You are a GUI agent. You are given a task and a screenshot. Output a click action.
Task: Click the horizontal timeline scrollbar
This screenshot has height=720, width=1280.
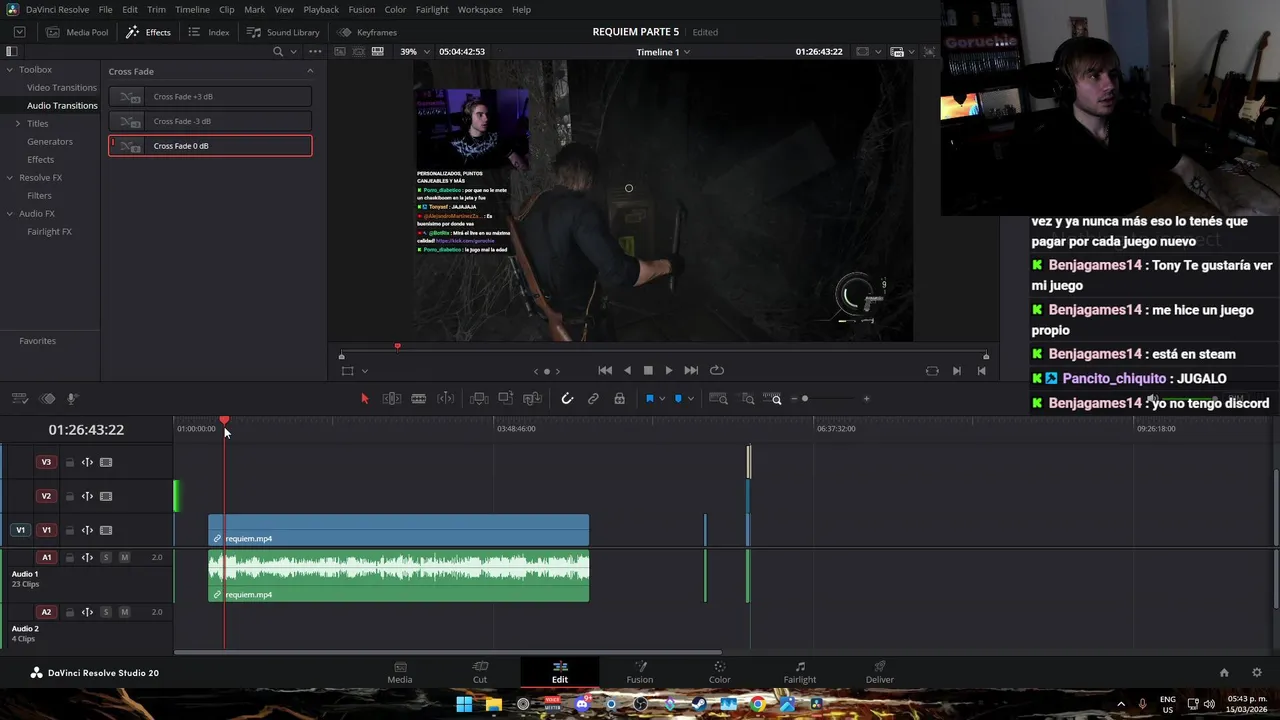[x=448, y=653]
